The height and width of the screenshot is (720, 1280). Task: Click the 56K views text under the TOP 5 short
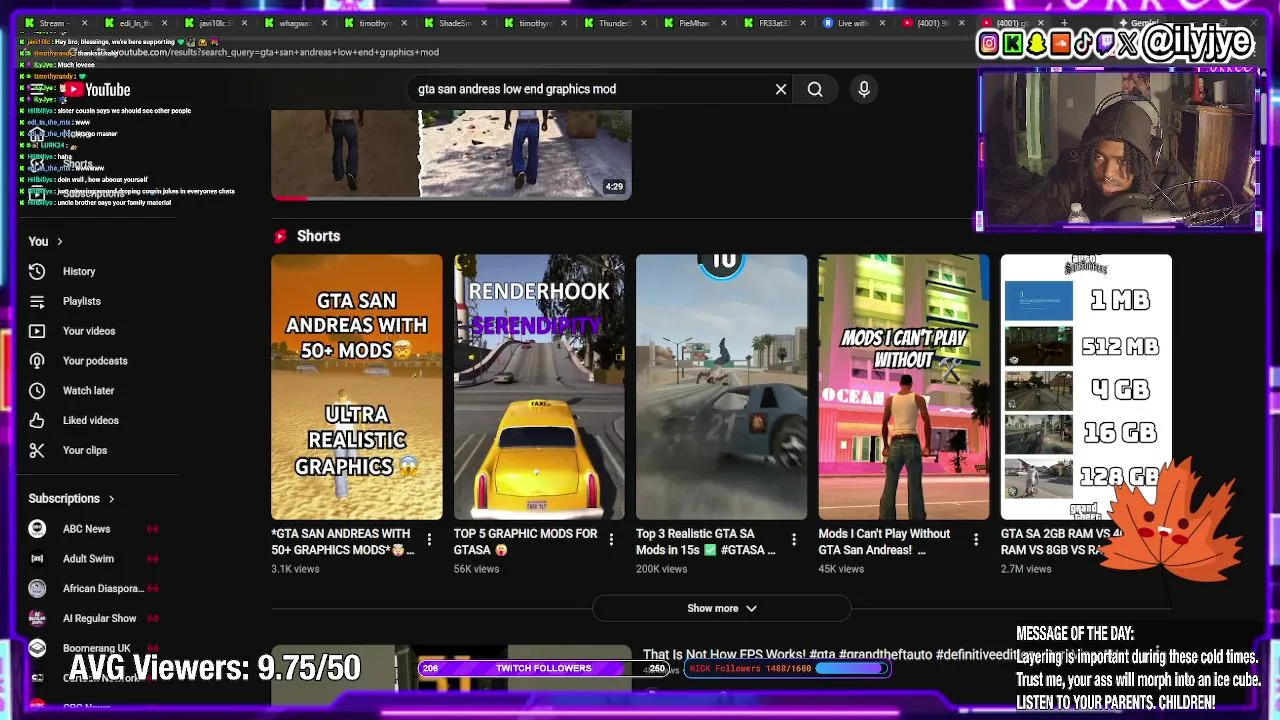(x=476, y=569)
